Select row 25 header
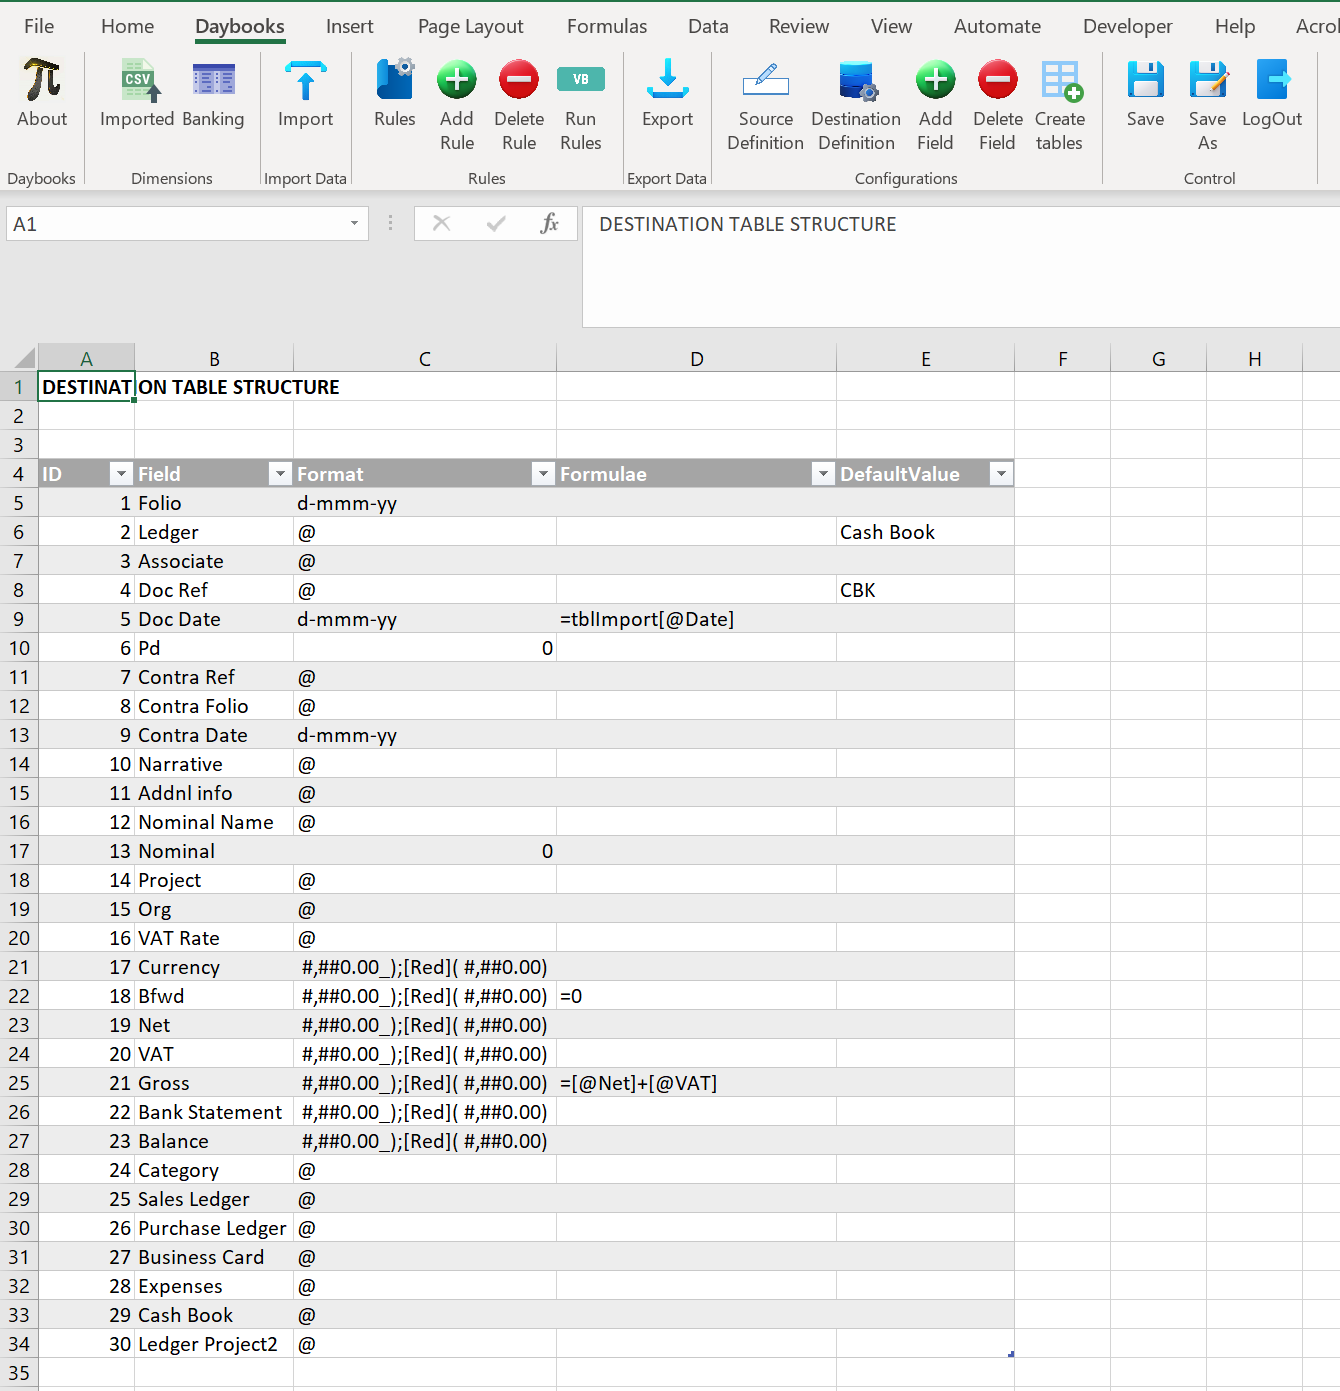 pos(19,1083)
